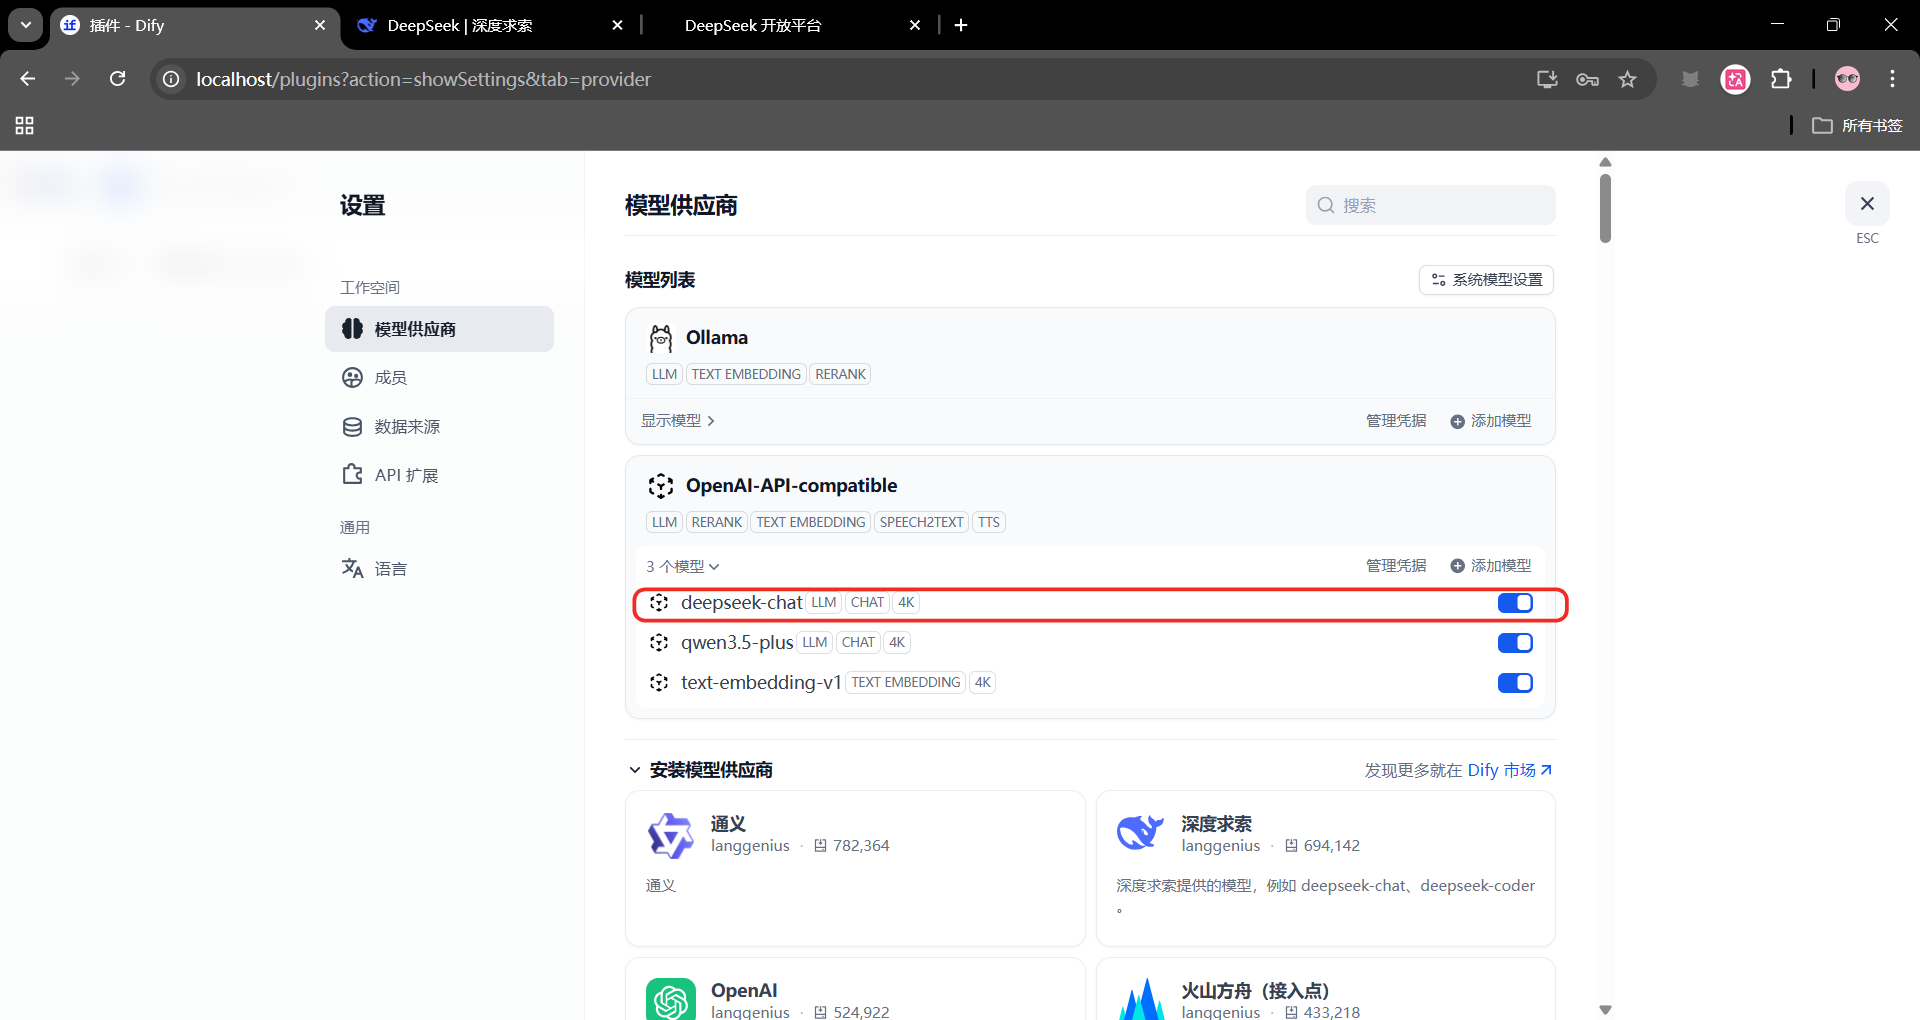This screenshot has width=1920, height=1020.
Task: Disable the qwen3.5-plus model toggle
Action: click(1515, 643)
